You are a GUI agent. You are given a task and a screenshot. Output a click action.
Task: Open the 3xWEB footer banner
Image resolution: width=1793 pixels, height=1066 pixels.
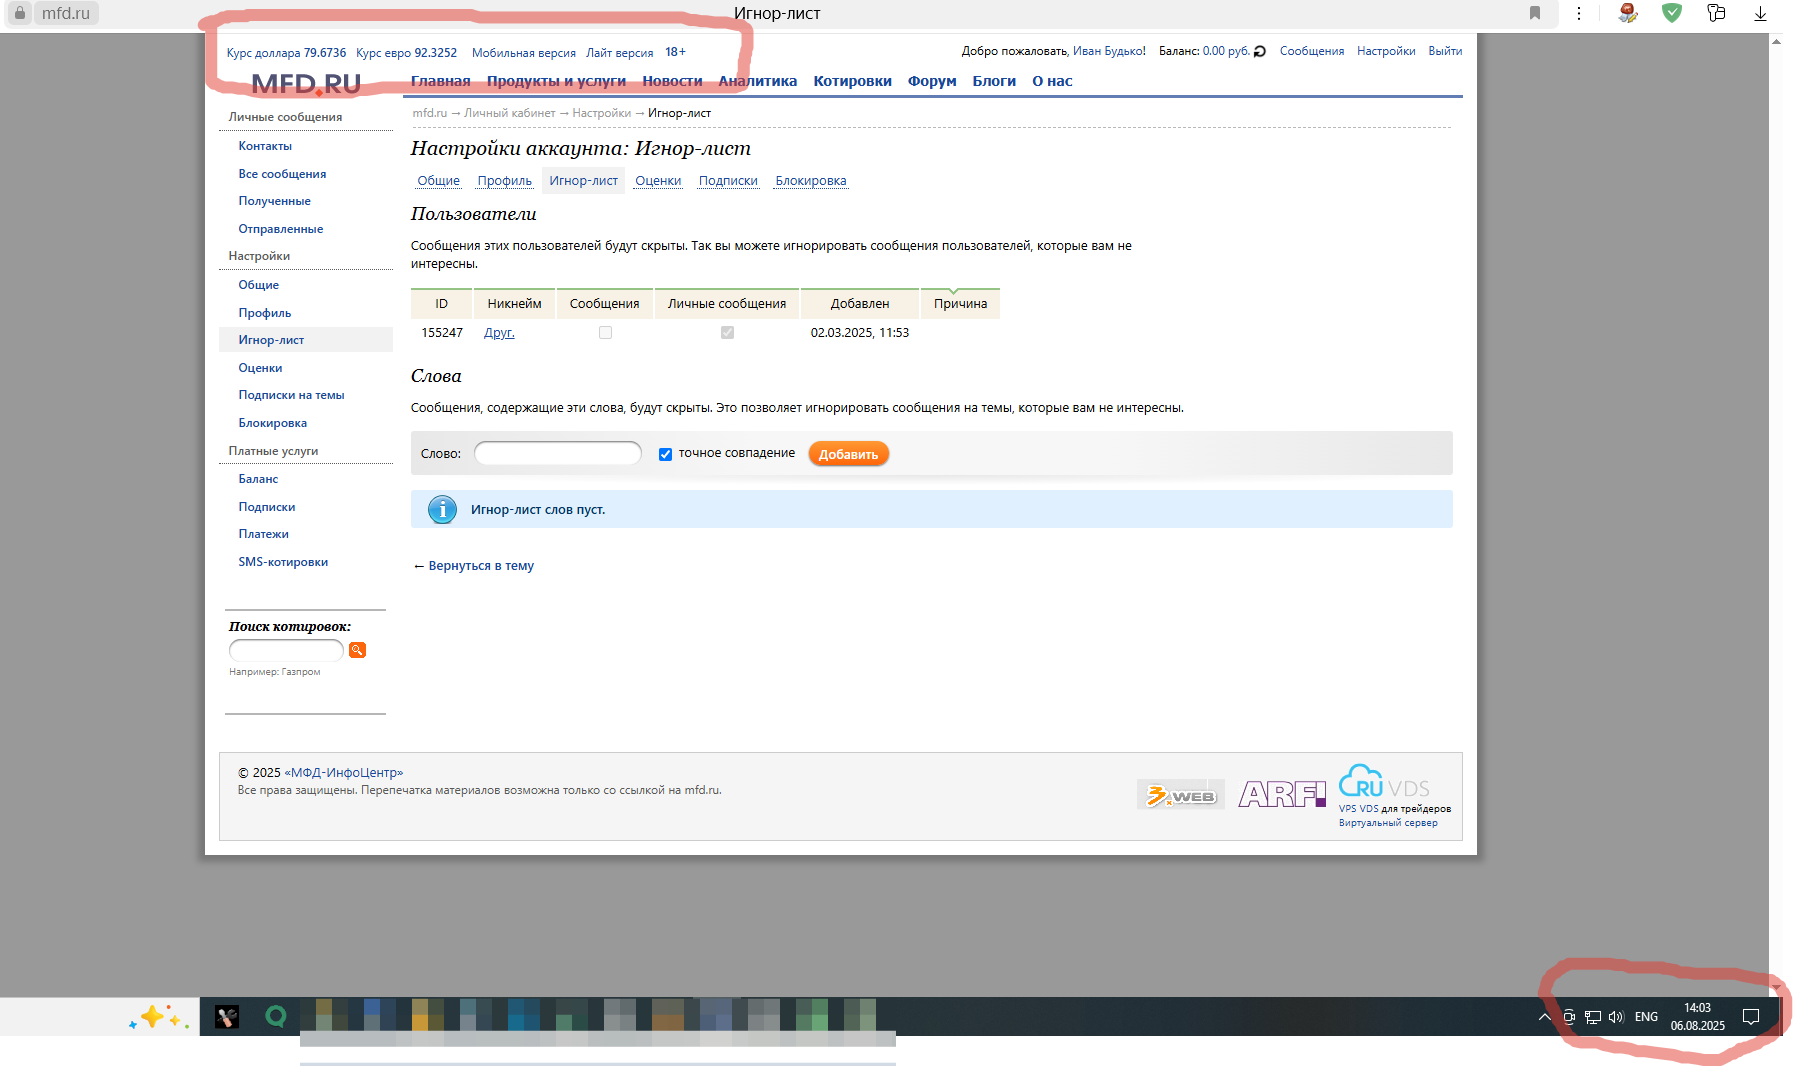(x=1181, y=795)
